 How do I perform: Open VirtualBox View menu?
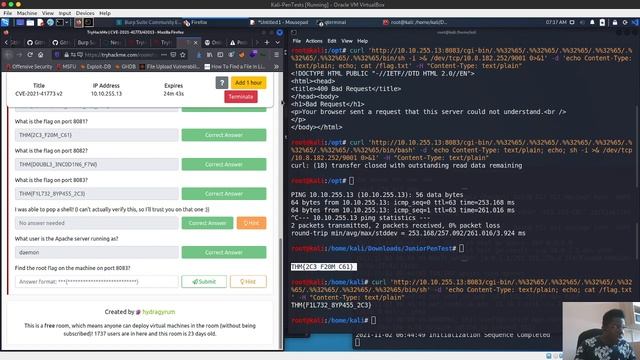[x=47, y=13]
